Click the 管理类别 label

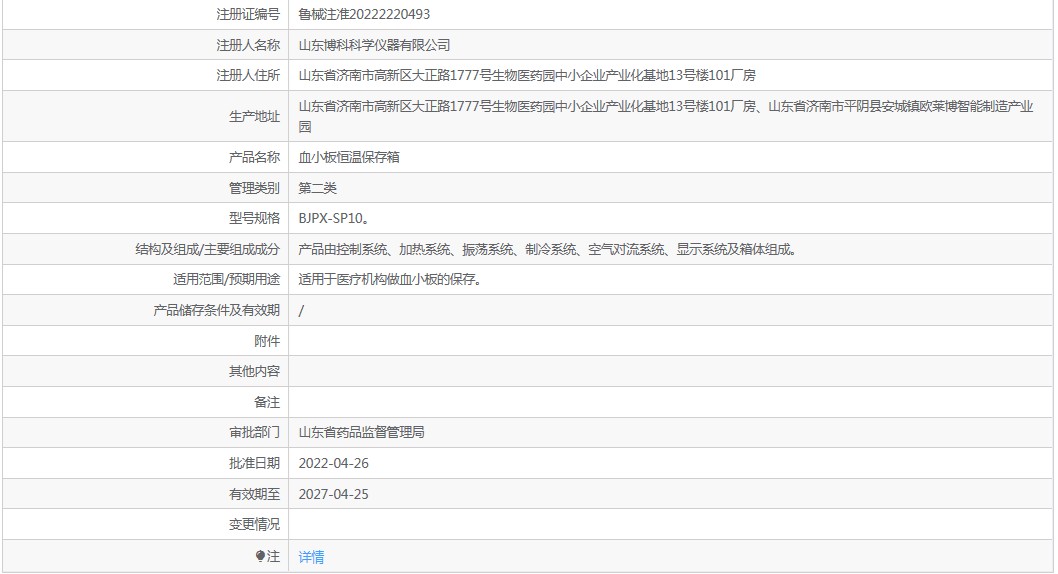click(x=254, y=188)
